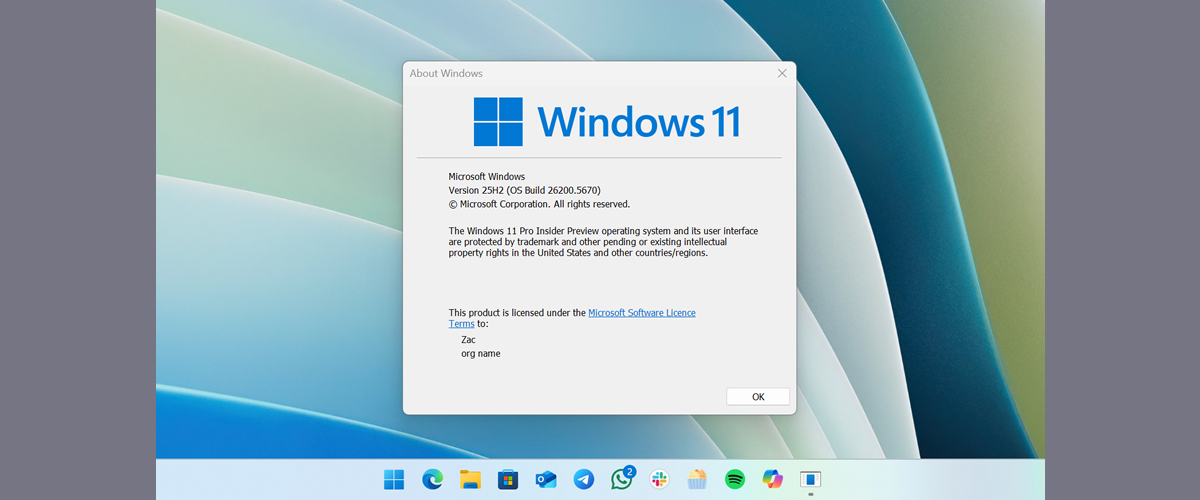Open the Microsoft Software Licence link
This screenshot has height=500, width=1200.
pyautogui.click(x=642, y=313)
